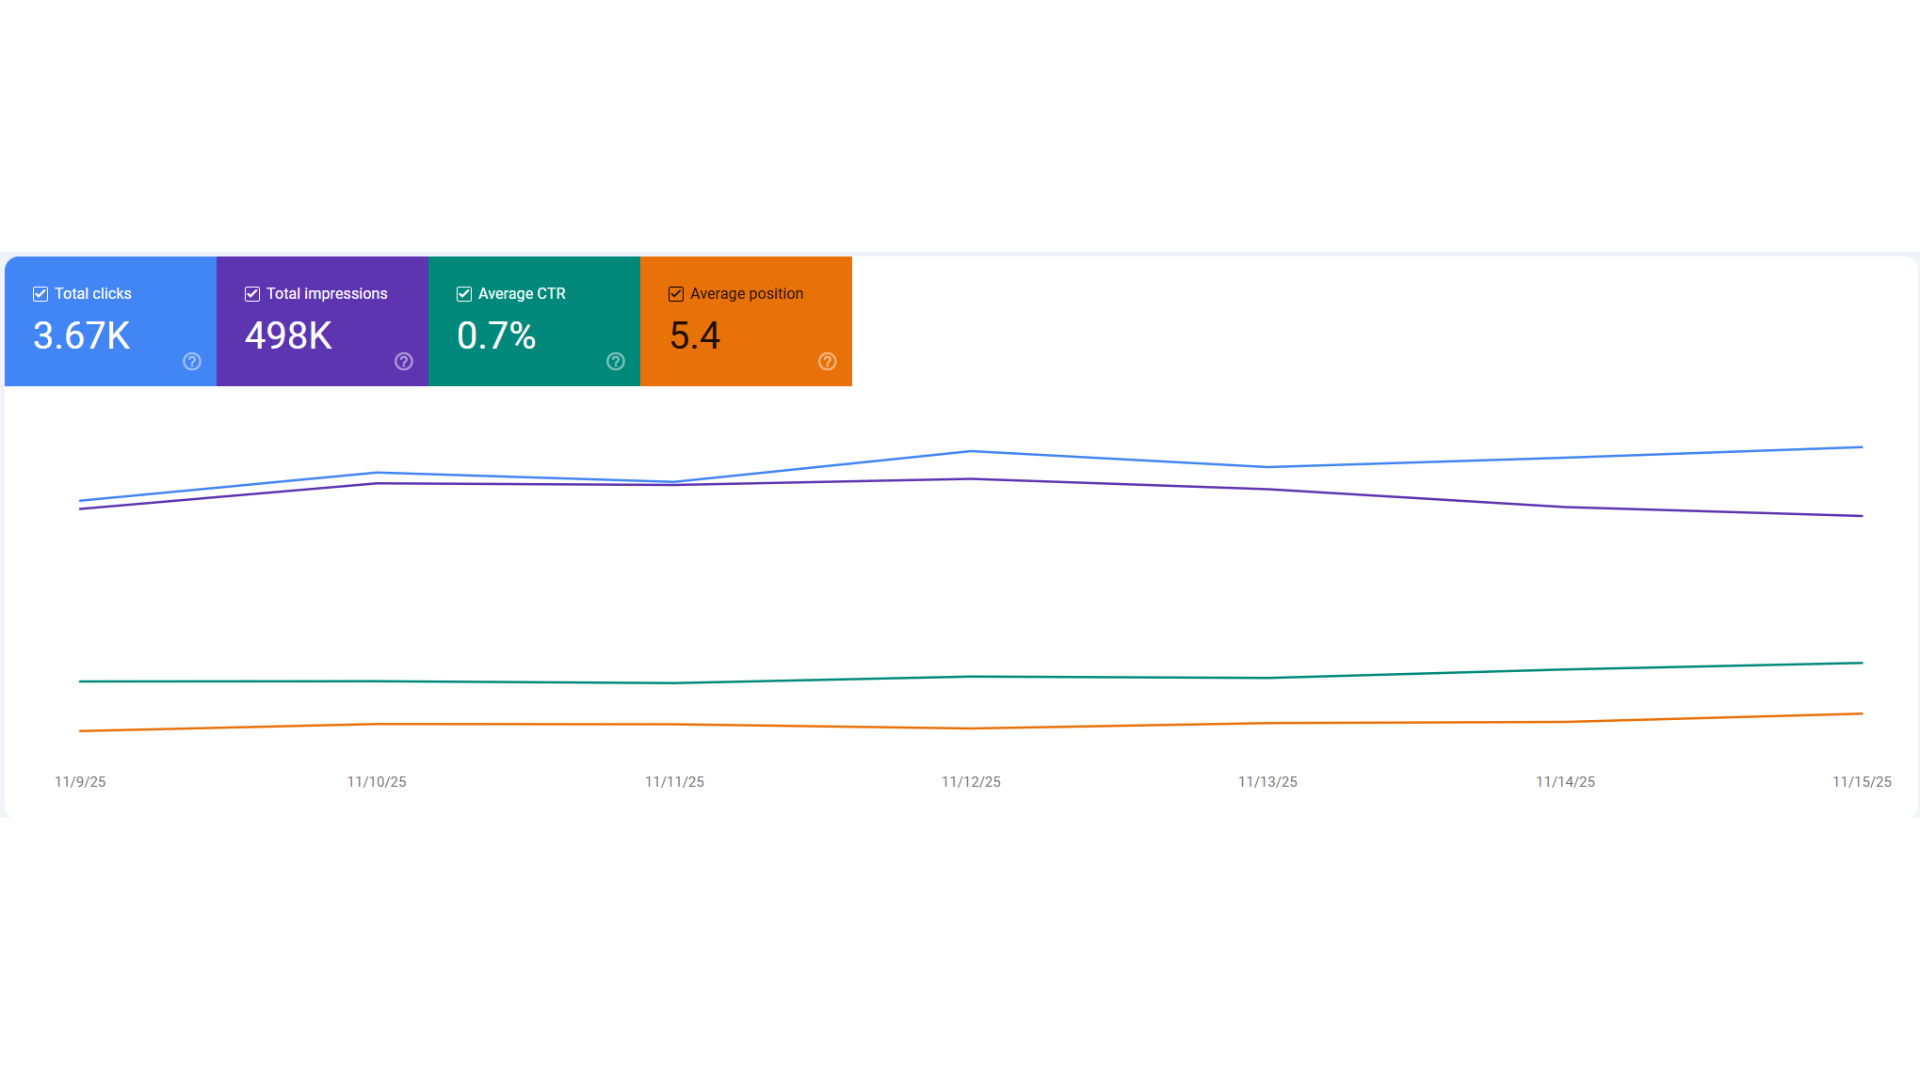Disable the Average position checkbox
The width and height of the screenshot is (1920, 1070).
point(676,293)
